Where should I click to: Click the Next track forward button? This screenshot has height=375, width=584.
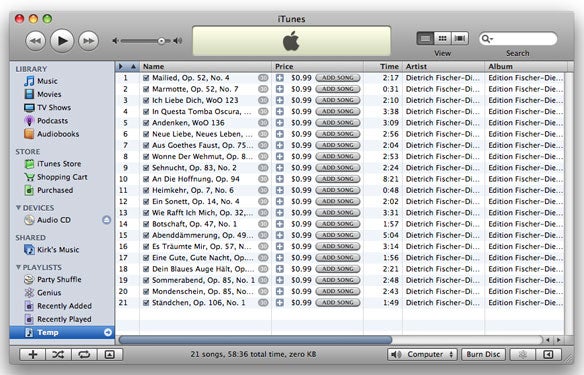(x=89, y=41)
